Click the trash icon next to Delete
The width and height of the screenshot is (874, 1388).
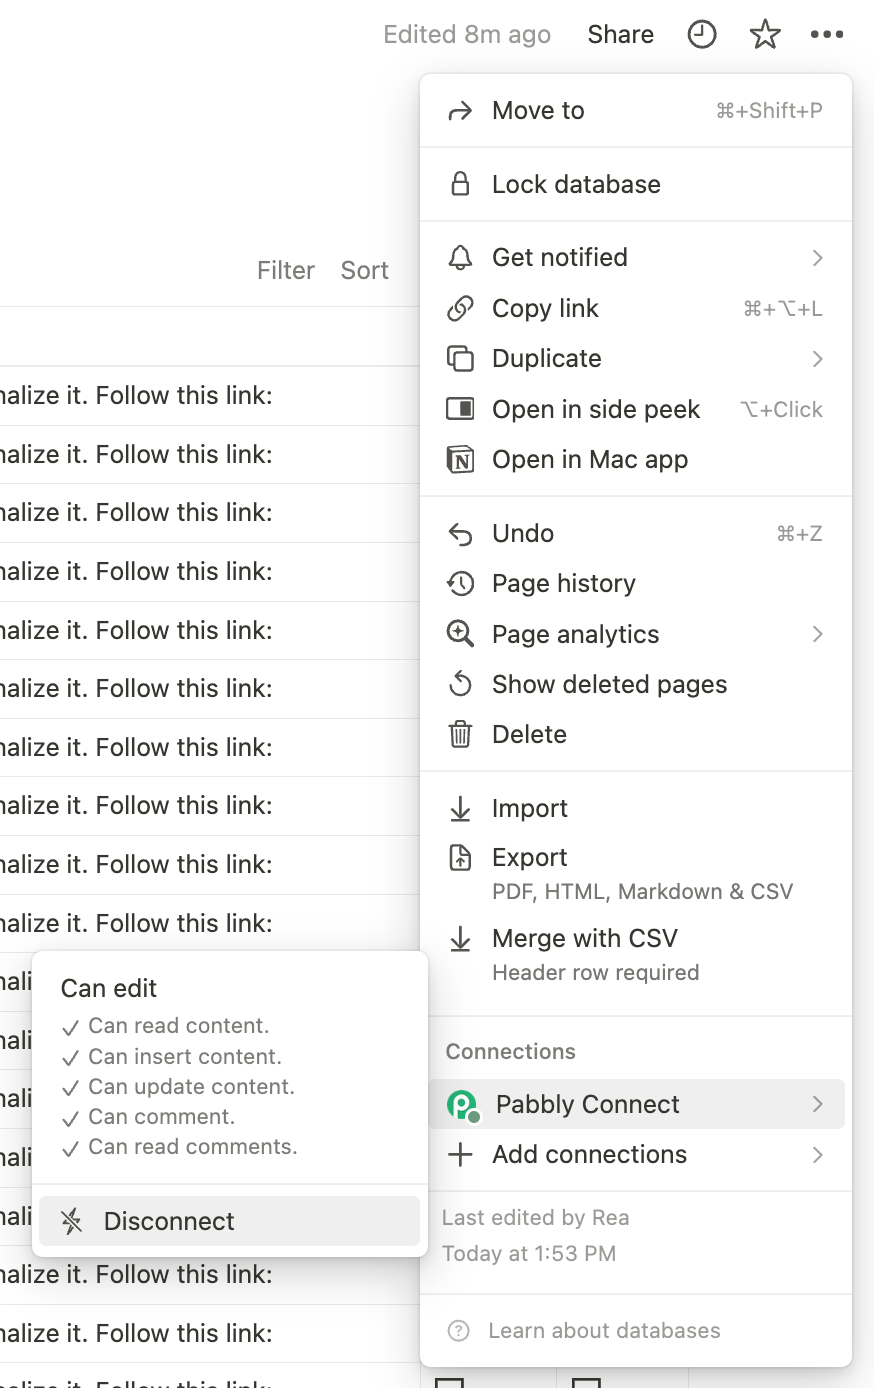(x=460, y=735)
